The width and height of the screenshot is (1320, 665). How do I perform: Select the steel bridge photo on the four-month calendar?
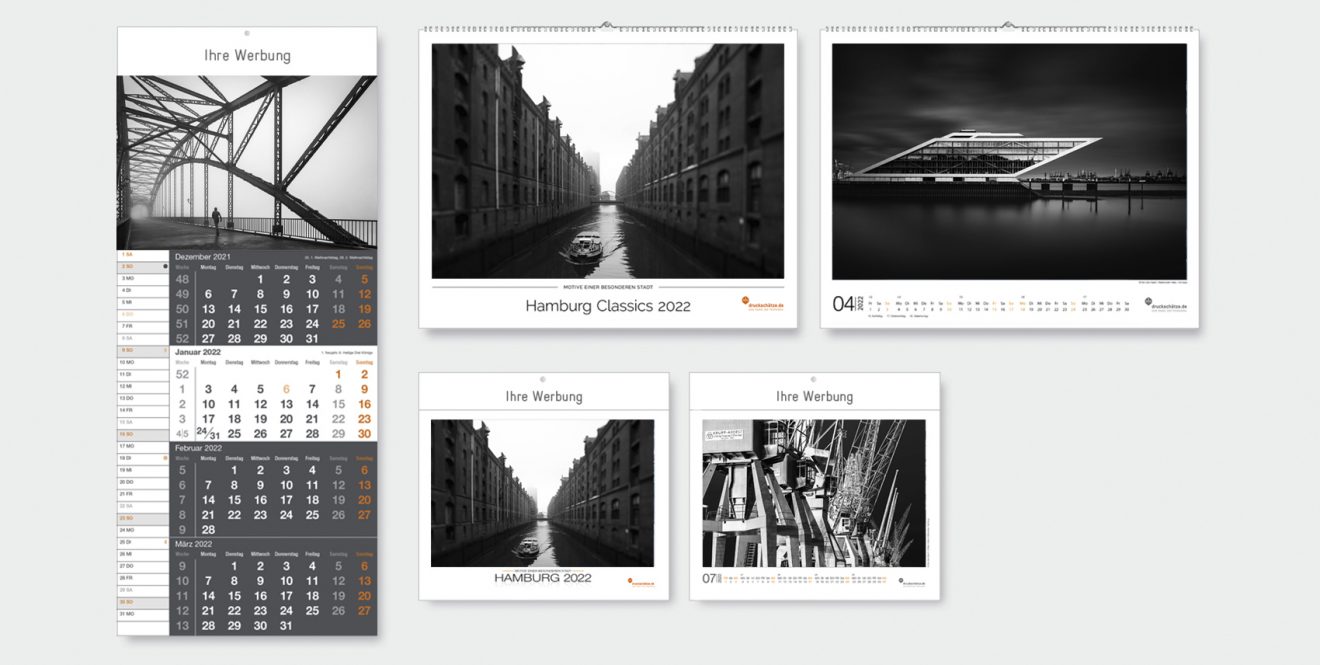point(247,162)
